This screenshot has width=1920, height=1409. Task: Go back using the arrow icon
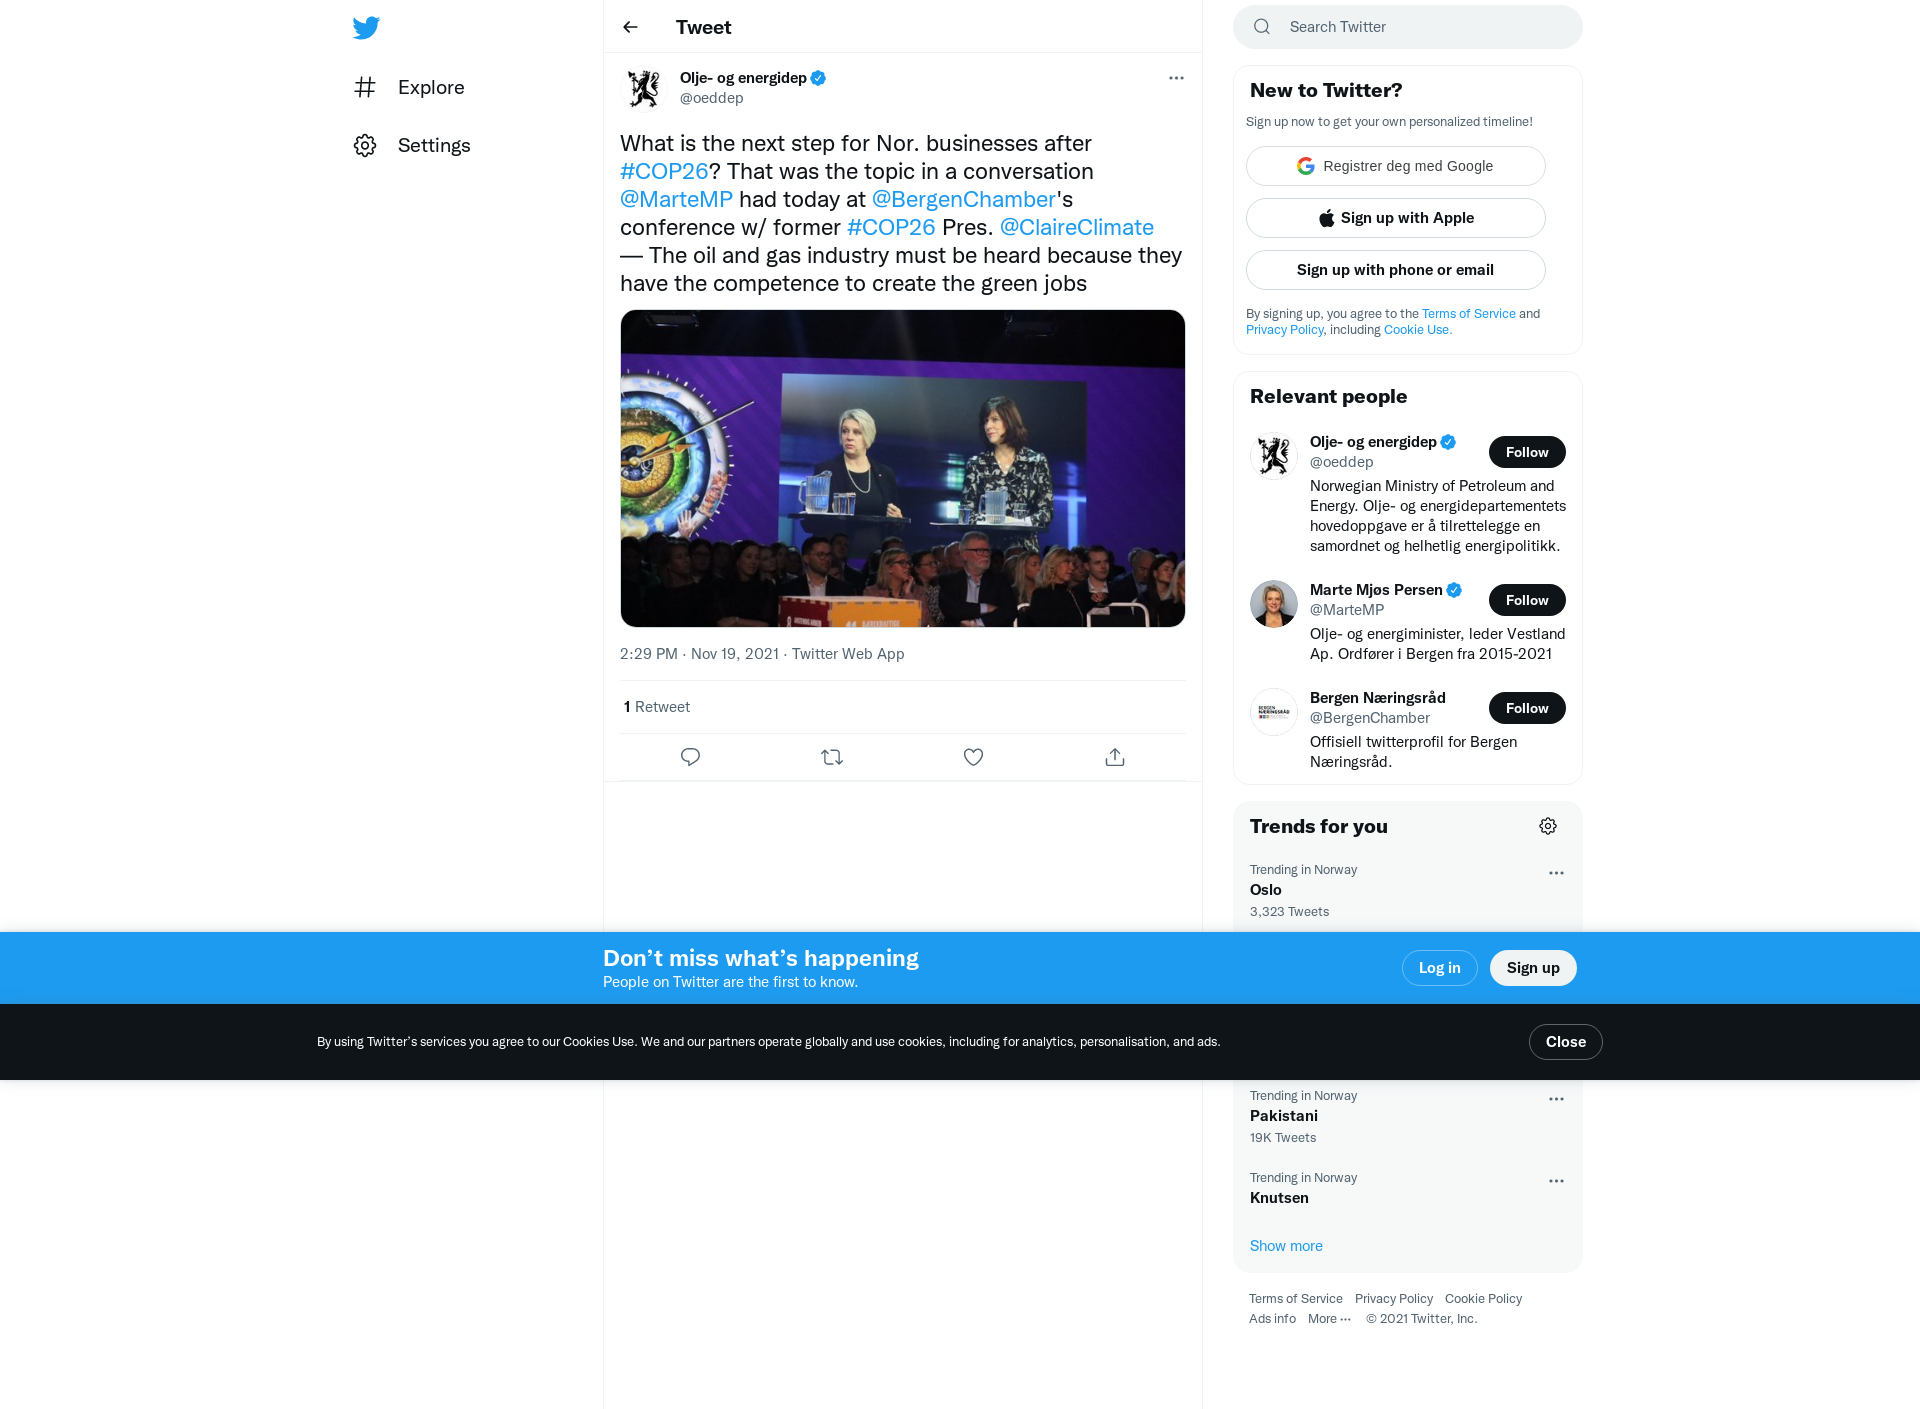click(x=630, y=27)
